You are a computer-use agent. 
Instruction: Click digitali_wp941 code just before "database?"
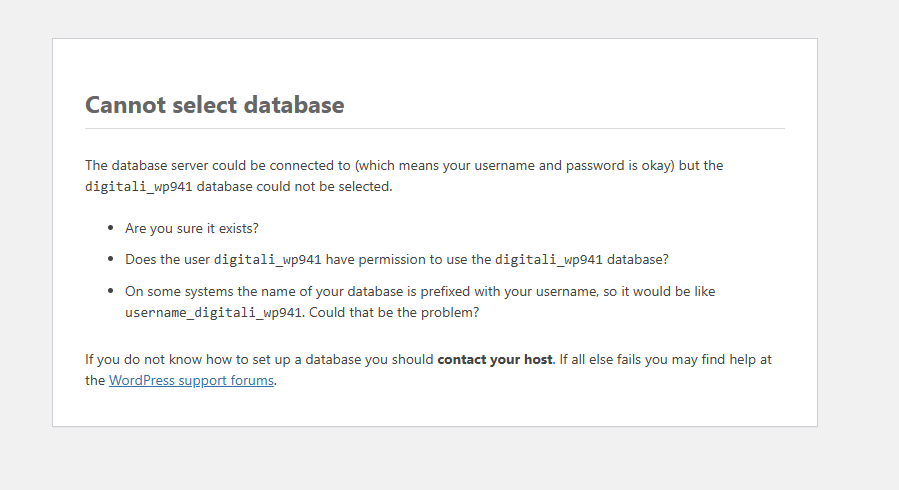[548, 260]
